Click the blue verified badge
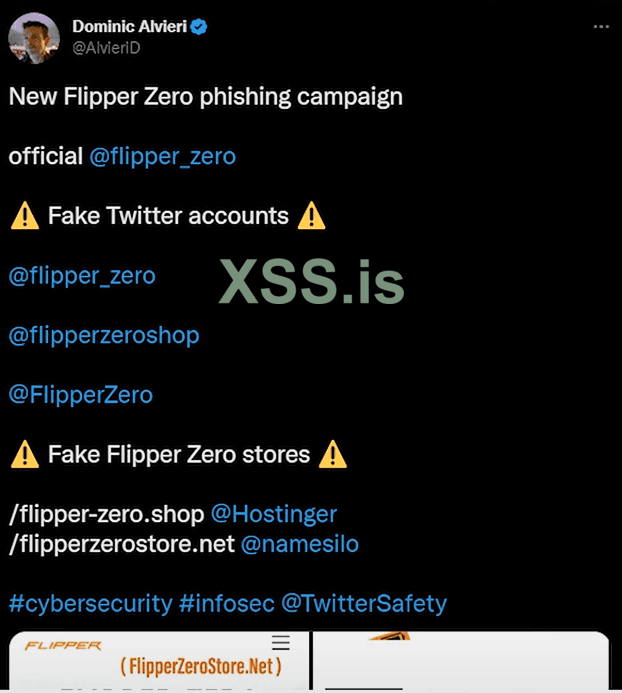 pyautogui.click(x=199, y=28)
